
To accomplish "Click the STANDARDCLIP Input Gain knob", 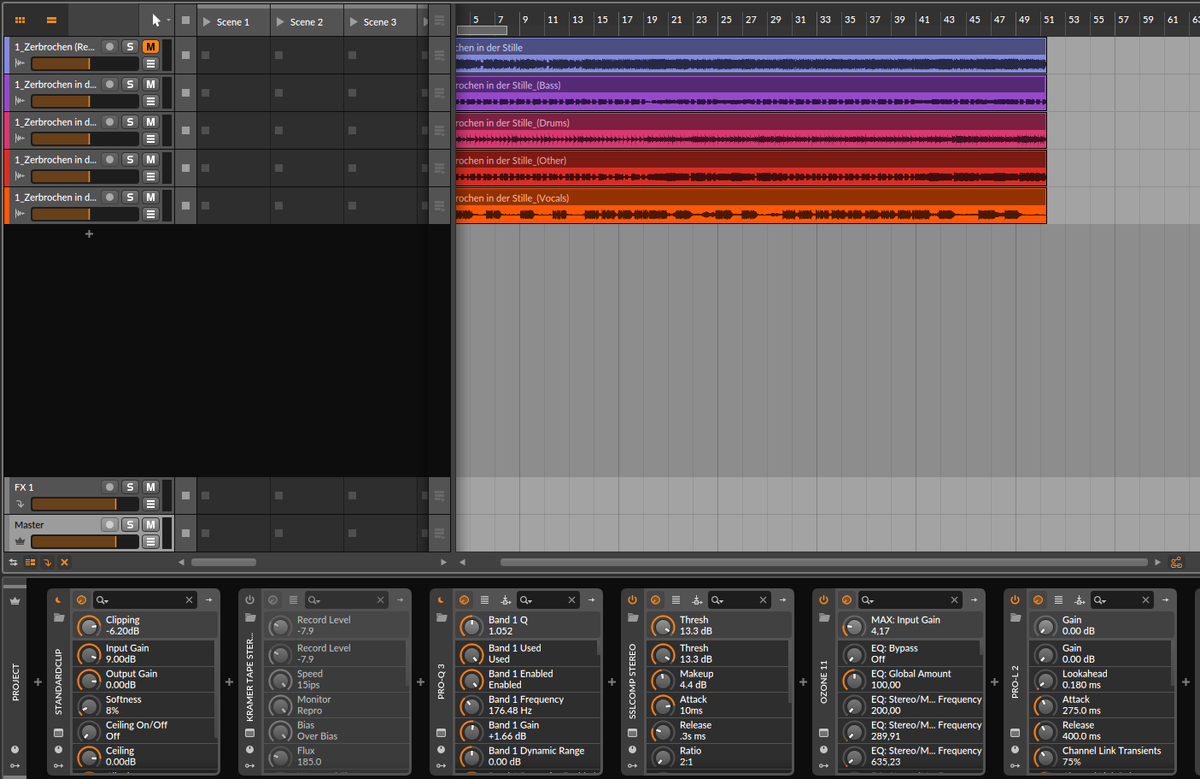I will click(x=90, y=654).
